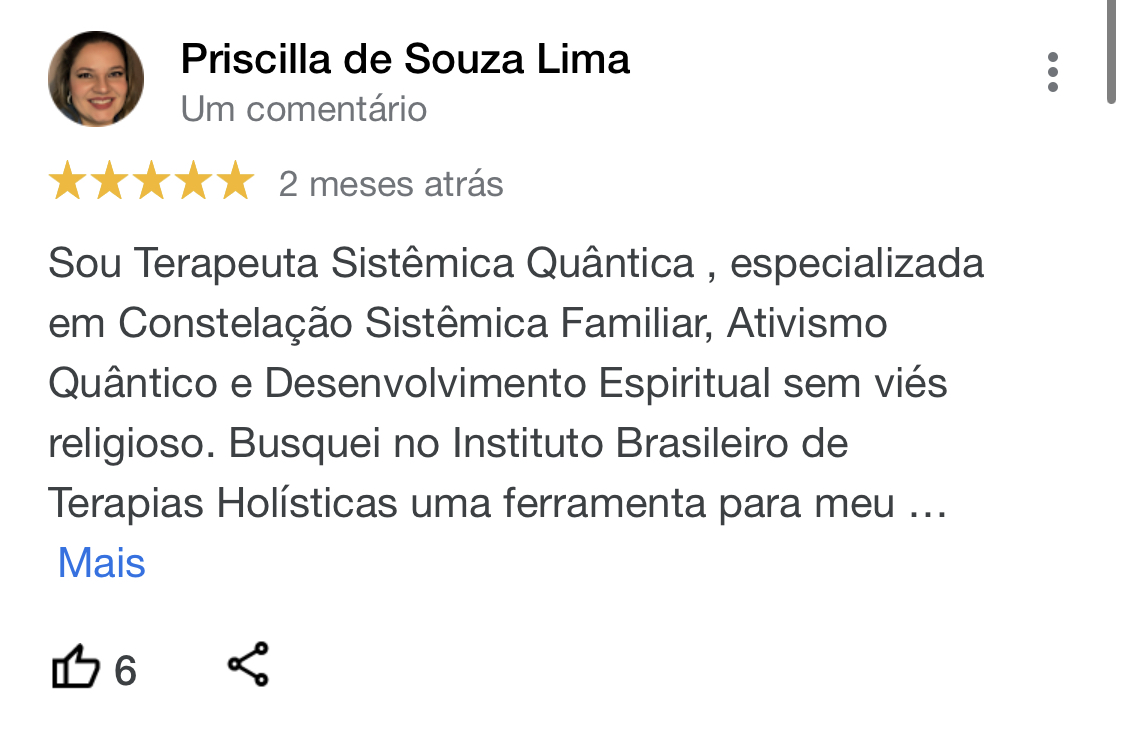The height and width of the screenshot is (755, 1125).
Task: Click the ellipsis ending the truncated review
Action: [925, 505]
